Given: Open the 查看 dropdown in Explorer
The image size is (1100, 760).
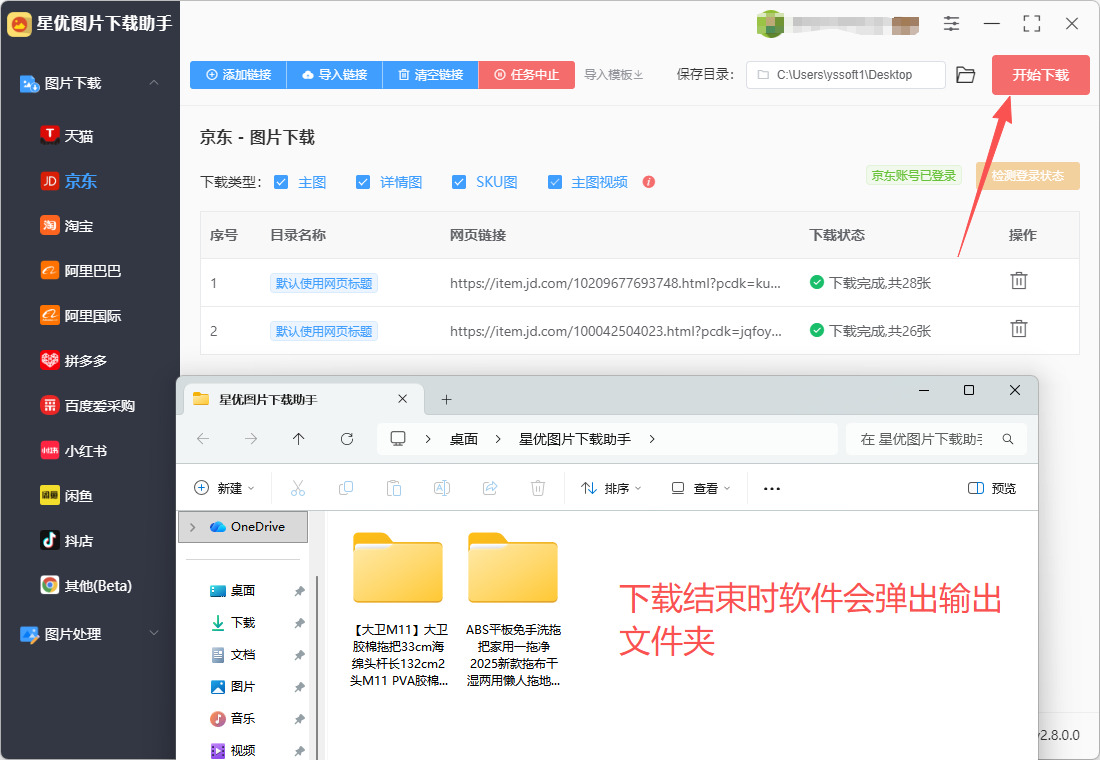Looking at the screenshot, I should click(701, 488).
